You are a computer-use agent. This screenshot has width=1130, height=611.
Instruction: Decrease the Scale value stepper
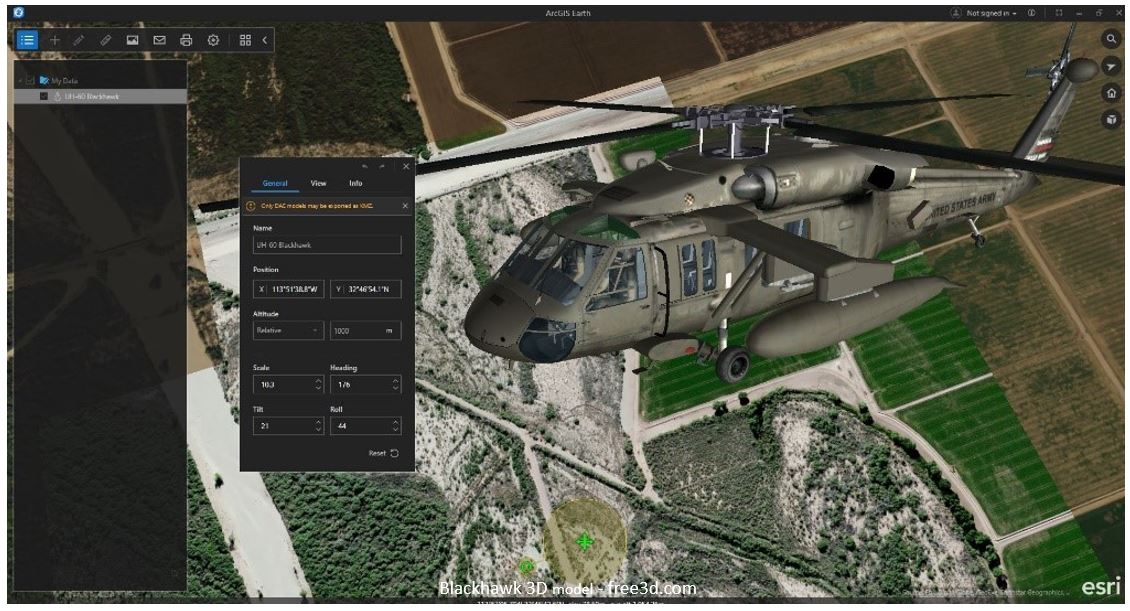tap(319, 389)
